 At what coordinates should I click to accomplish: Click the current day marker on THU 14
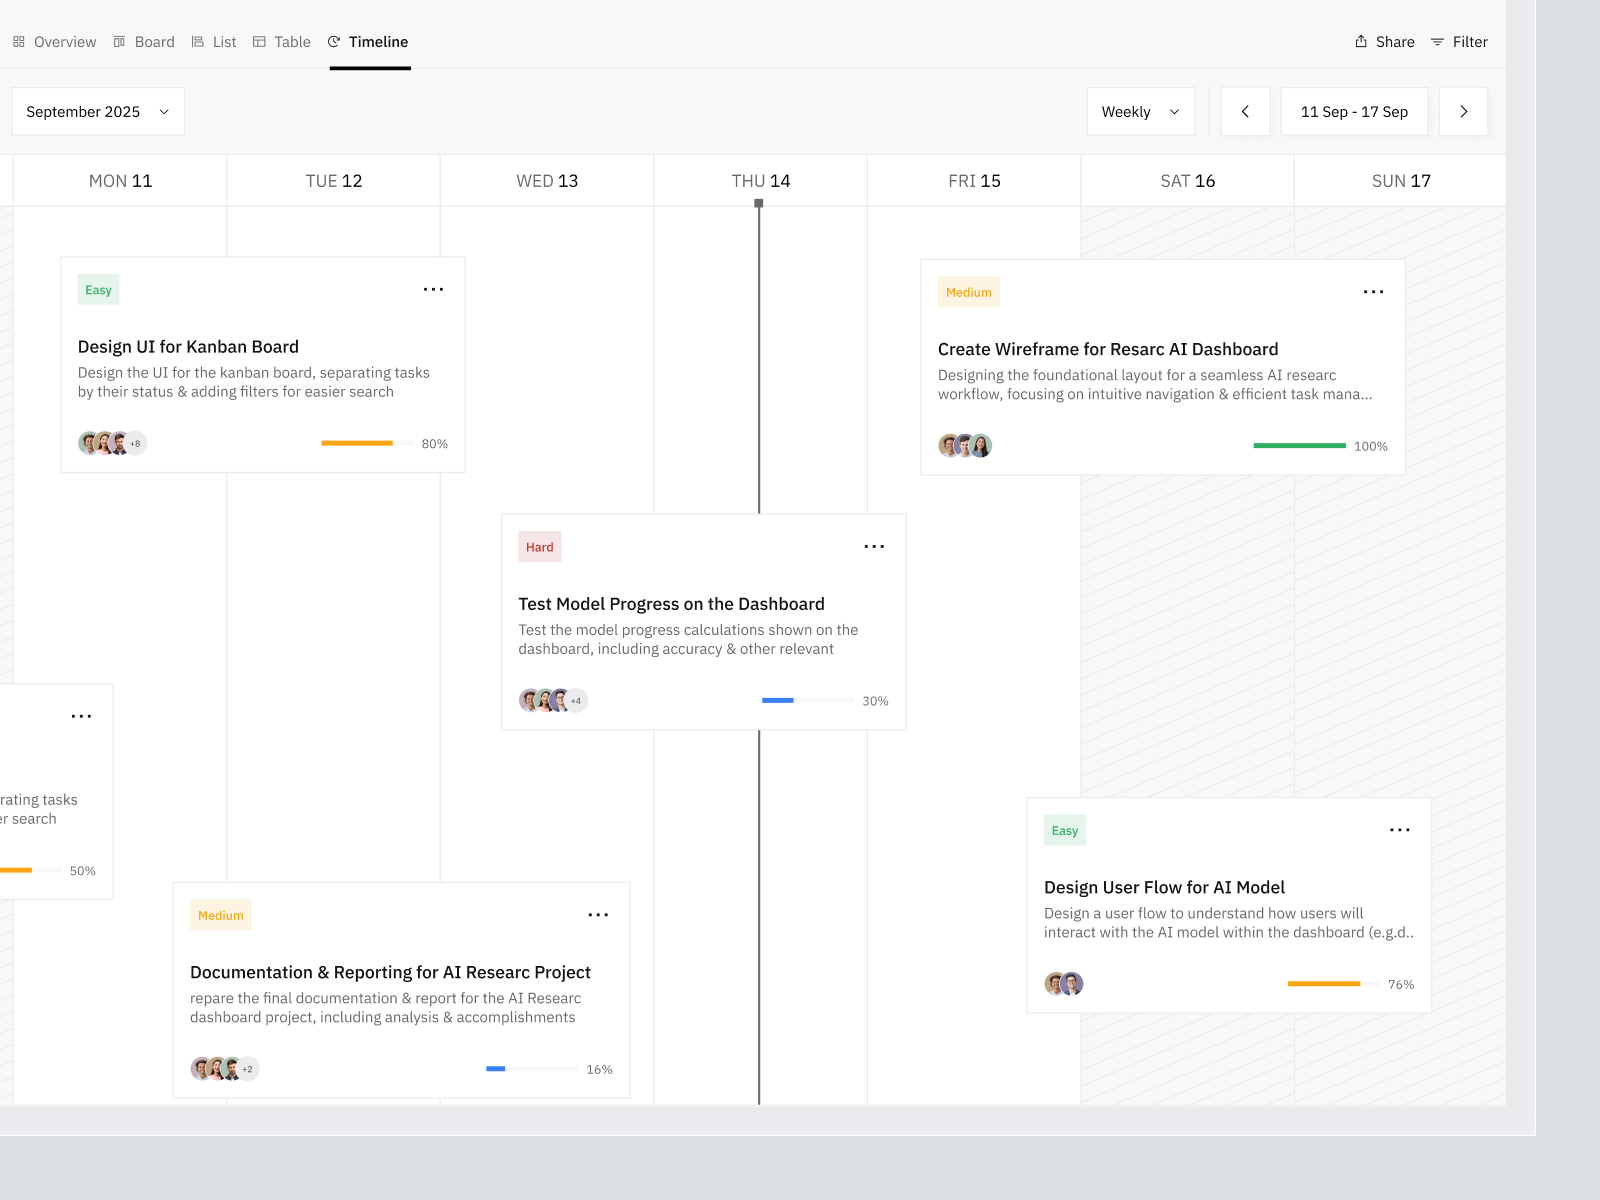coord(759,201)
